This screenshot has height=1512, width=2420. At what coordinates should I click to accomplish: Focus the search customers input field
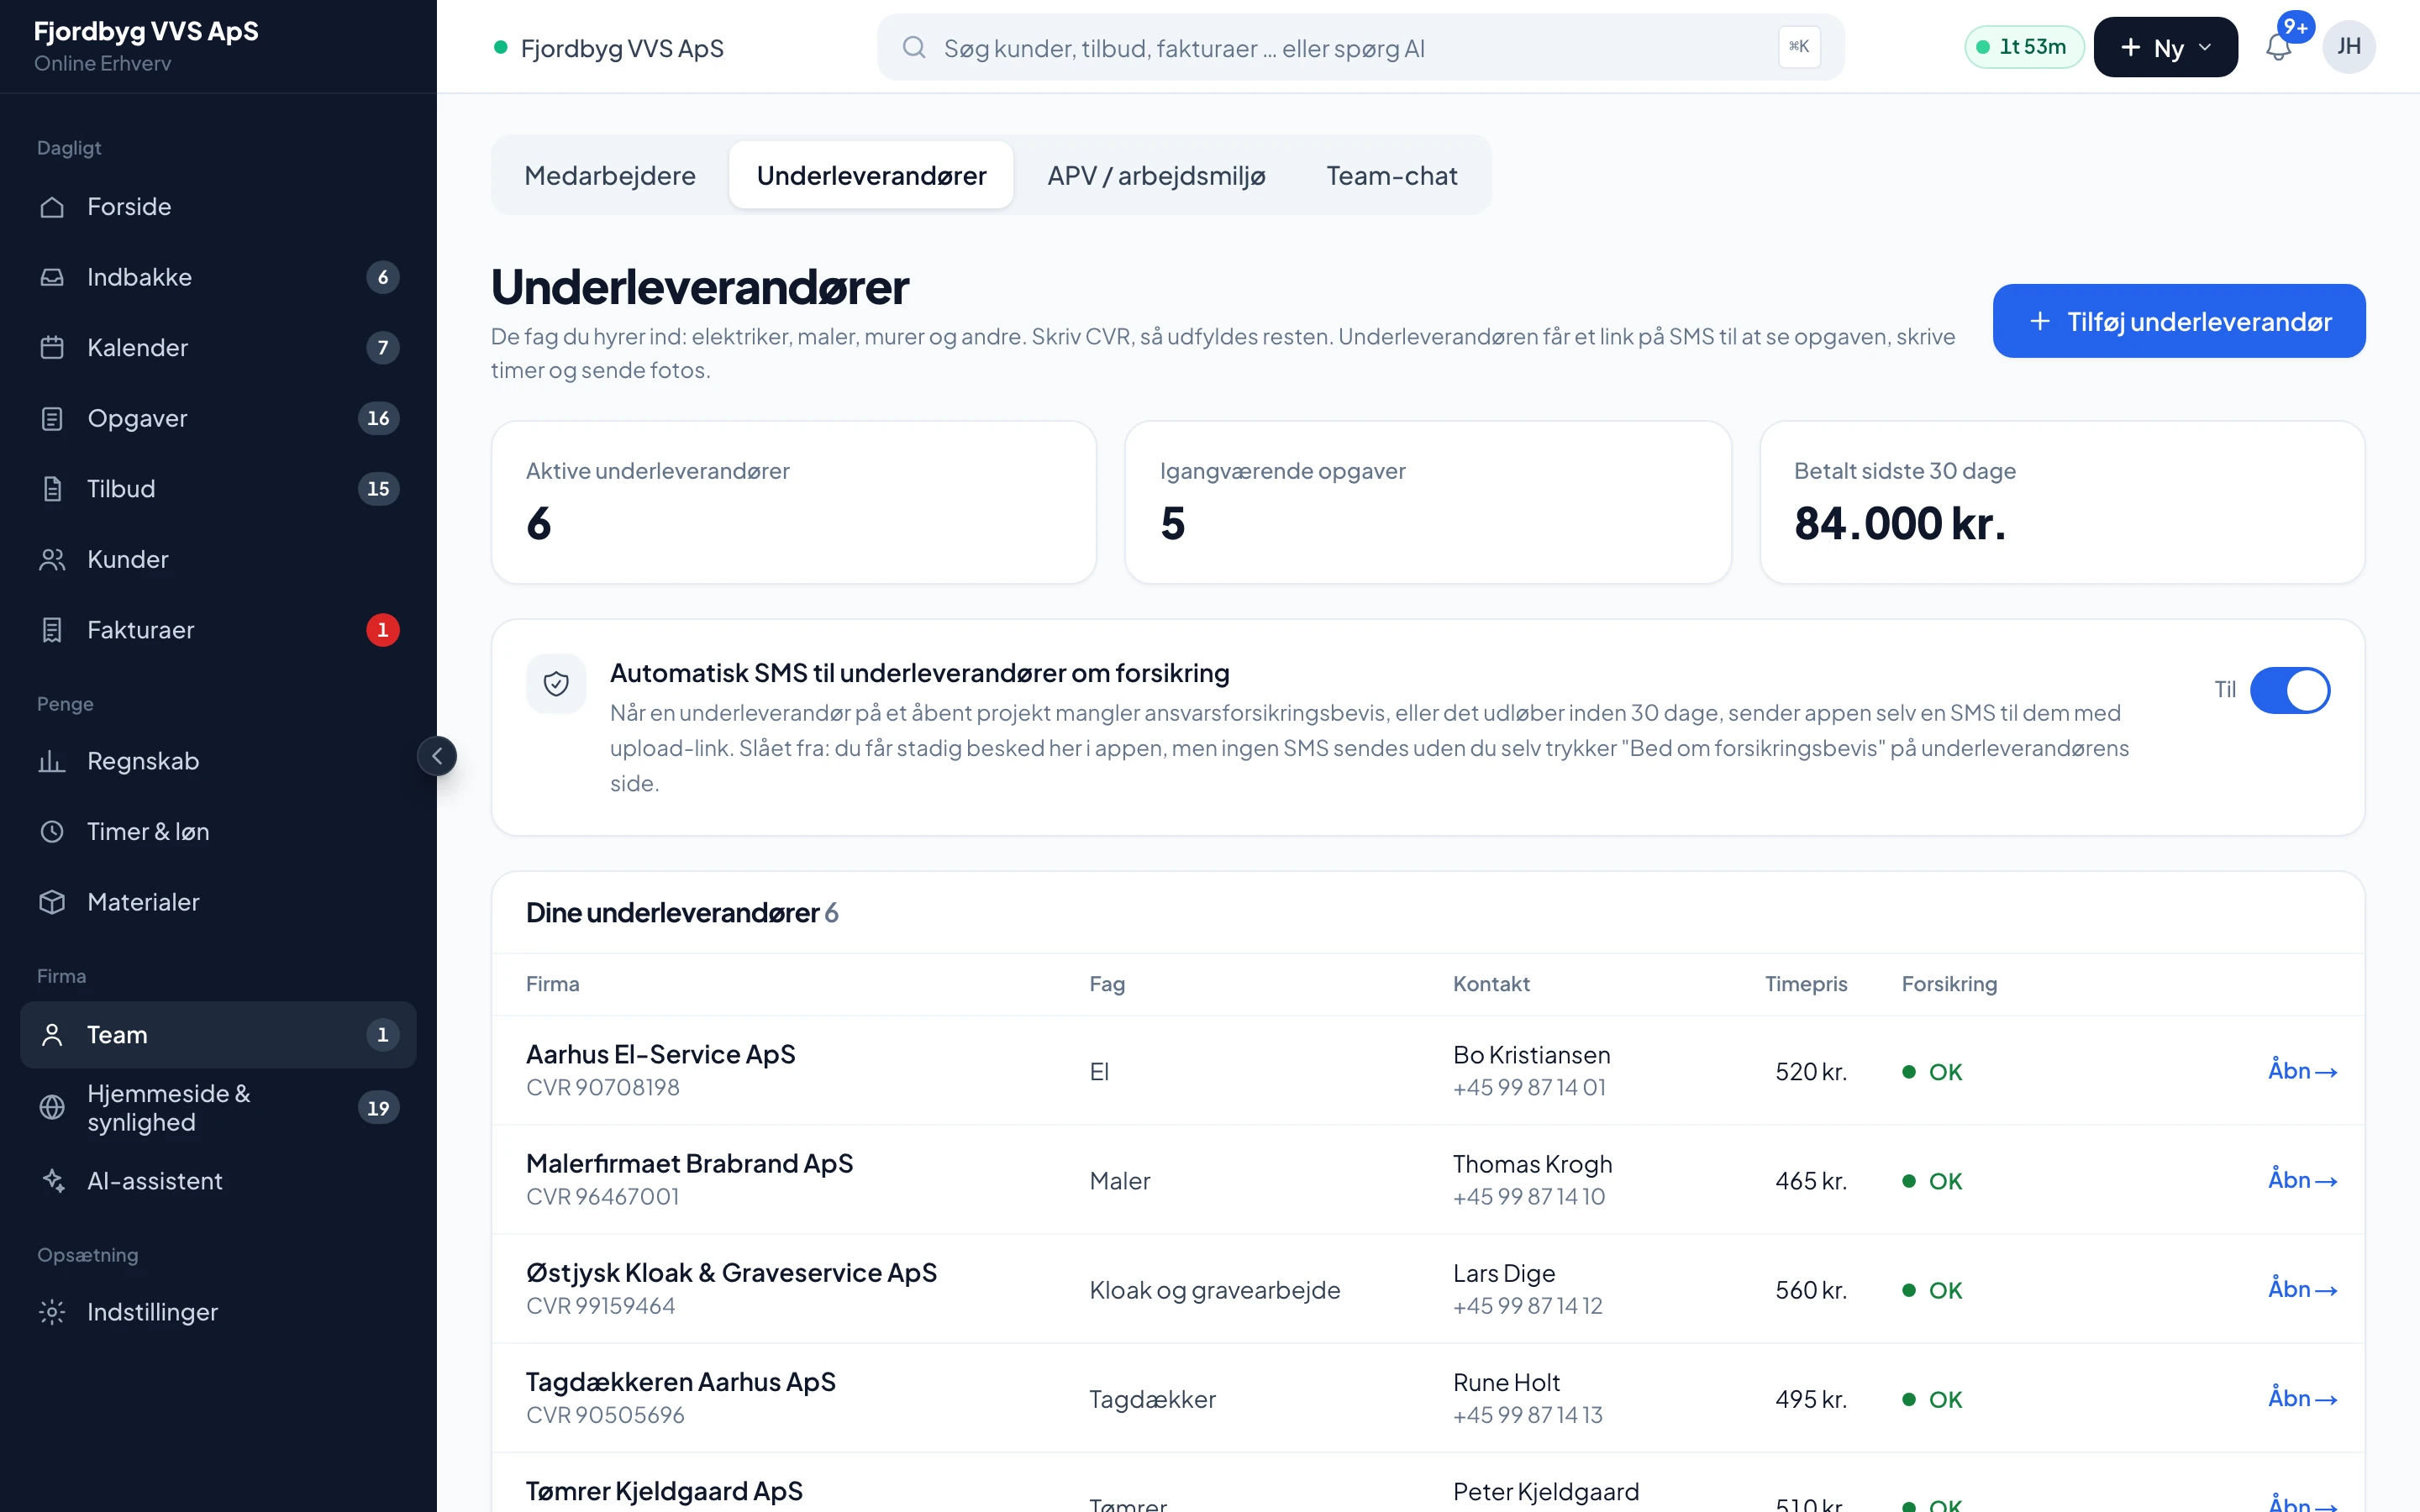(x=1360, y=47)
